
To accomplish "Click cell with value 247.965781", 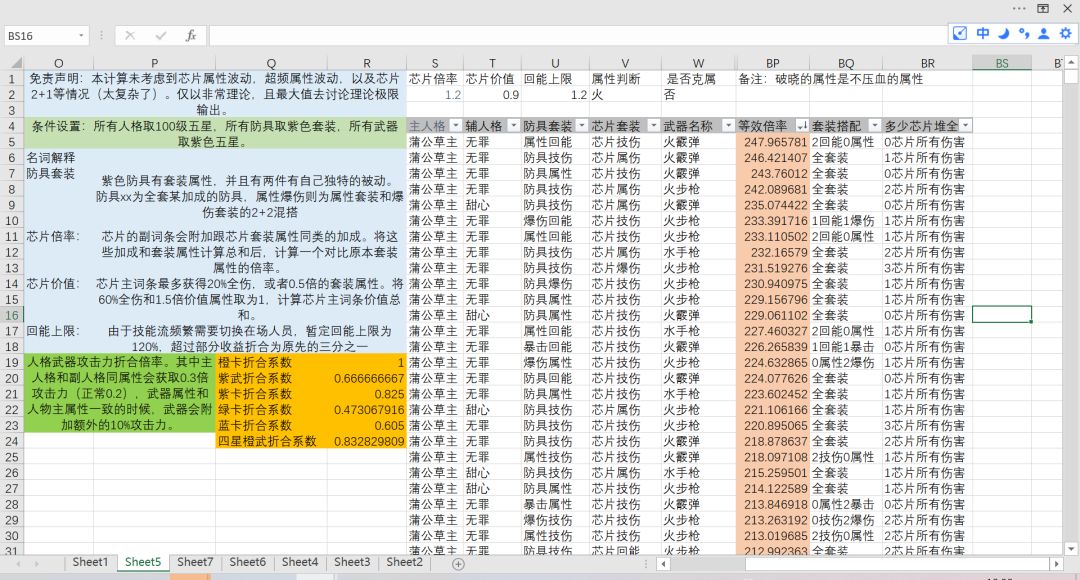I will click(772, 142).
